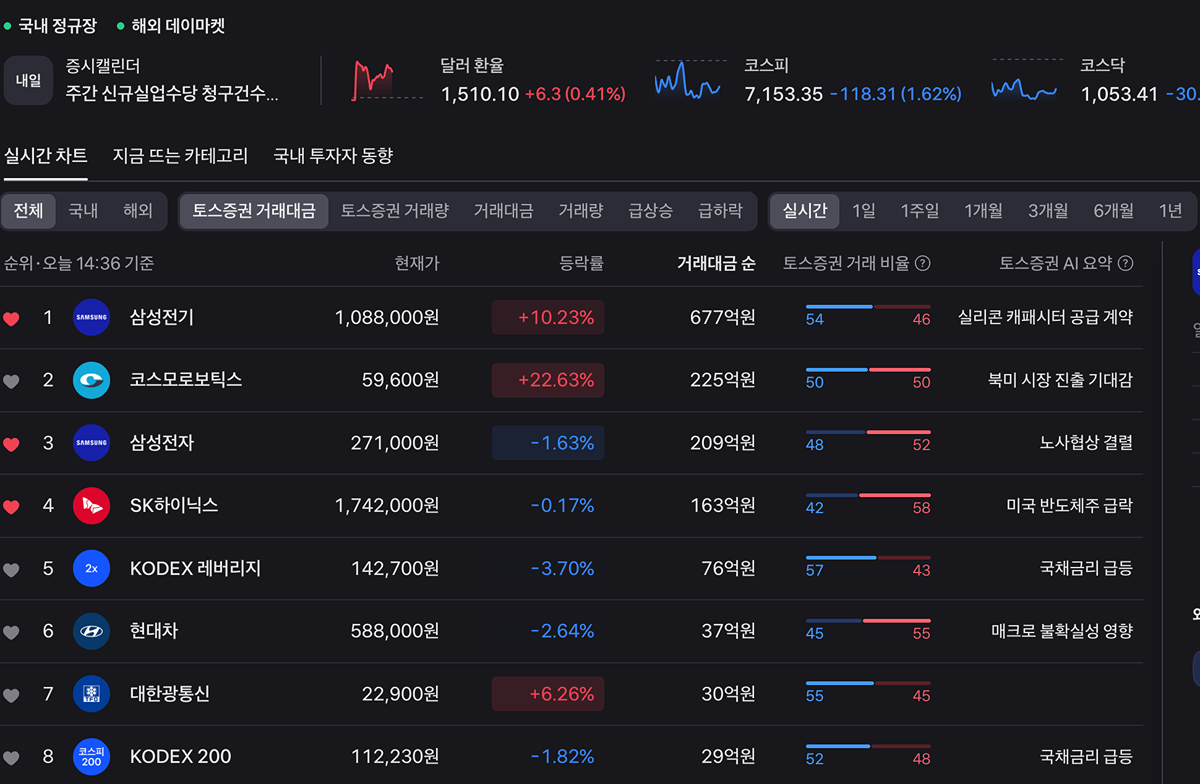
Task: Switch to 지금 뜨는 카테고리 tab
Action: [x=180, y=156]
